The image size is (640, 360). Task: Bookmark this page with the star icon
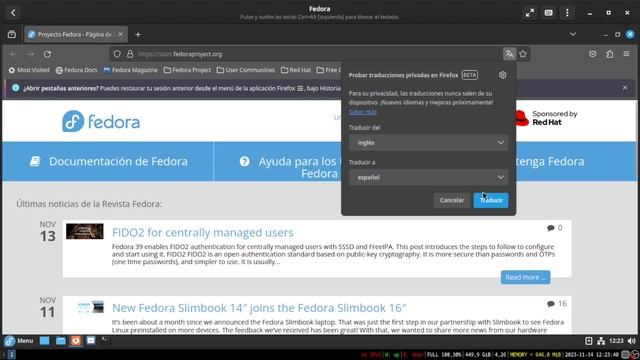click(x=523, y=54)
